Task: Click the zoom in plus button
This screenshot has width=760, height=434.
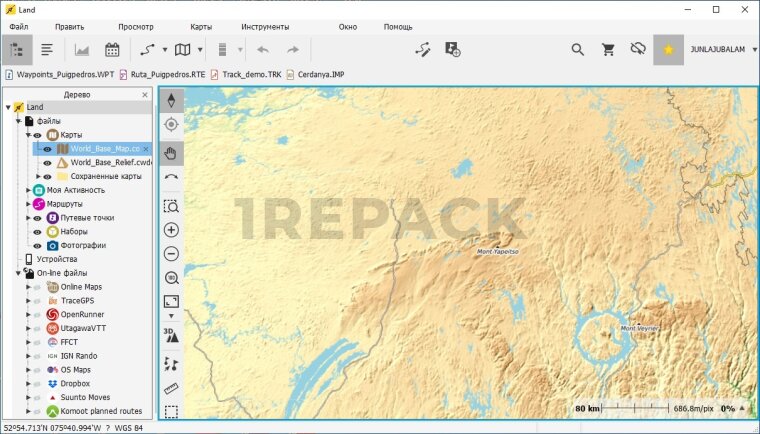Action: tap(171, 230)
